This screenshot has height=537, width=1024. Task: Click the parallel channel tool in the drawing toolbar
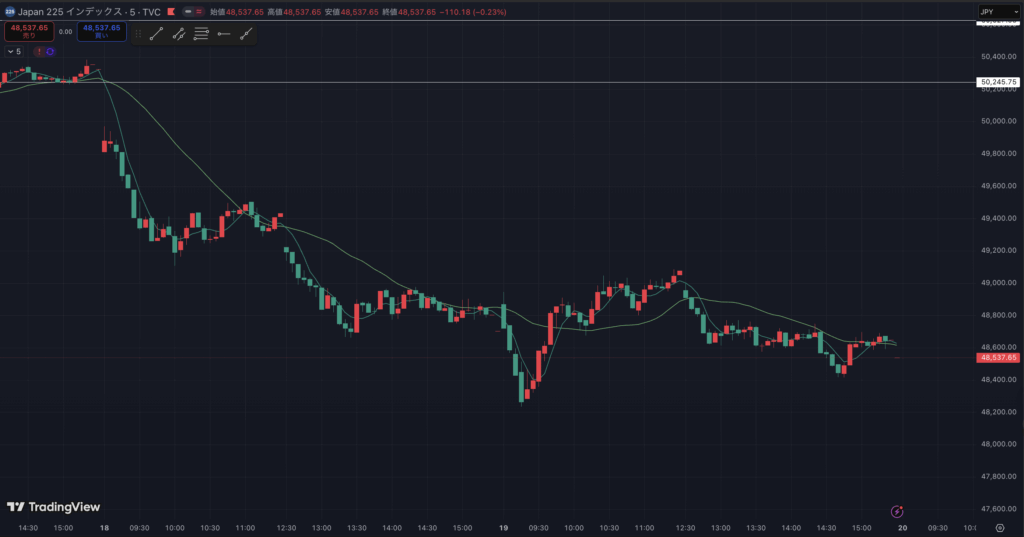(179, 33)
